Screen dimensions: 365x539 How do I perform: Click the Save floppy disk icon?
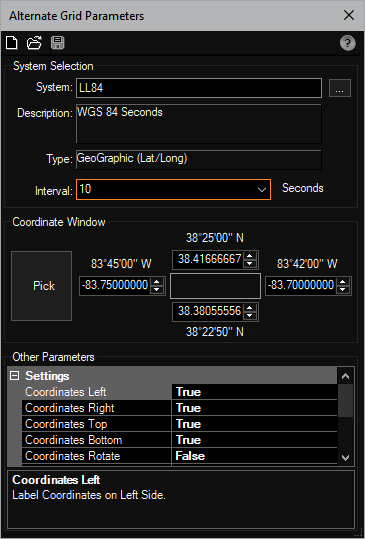click(58, 43)
